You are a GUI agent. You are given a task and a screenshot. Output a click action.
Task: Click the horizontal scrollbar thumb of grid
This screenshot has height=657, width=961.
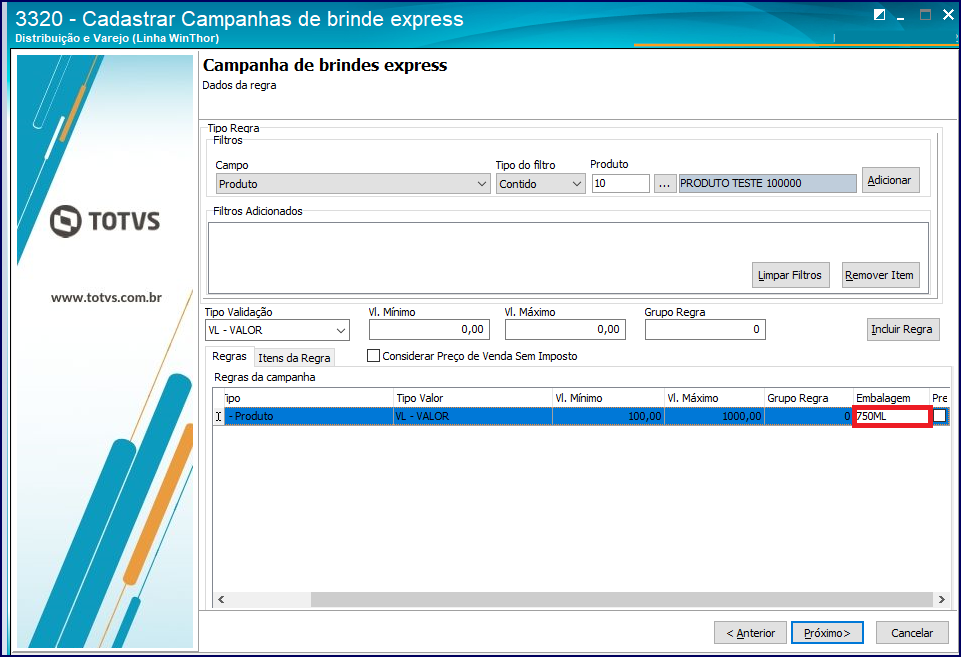(621, 599)
